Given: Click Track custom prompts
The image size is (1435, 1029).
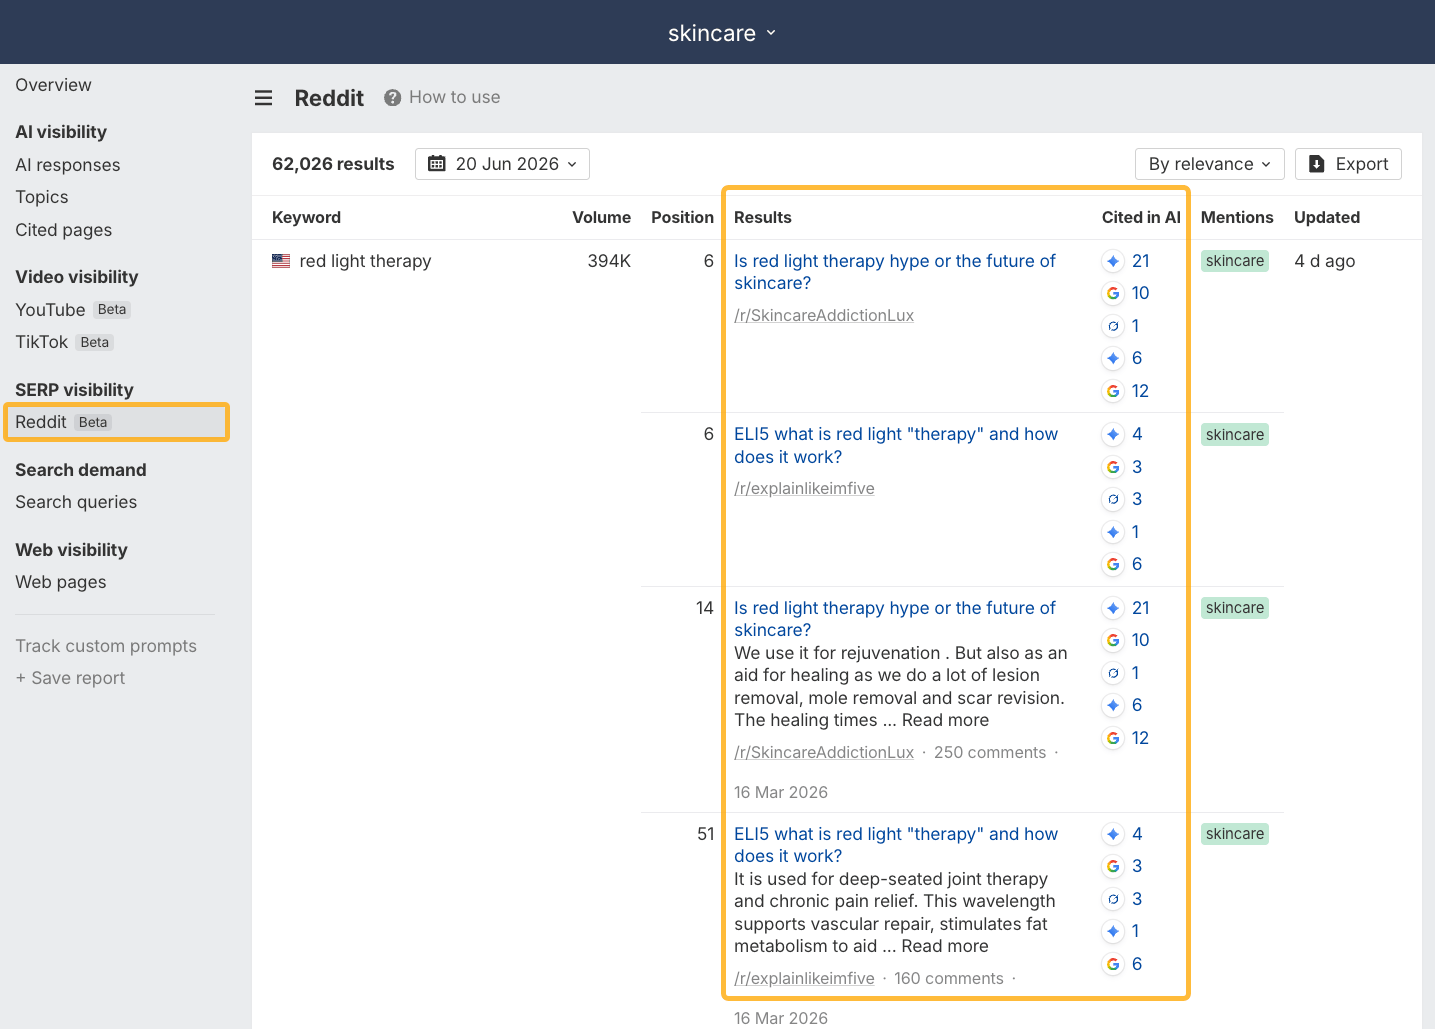Looking at the screenshot, I should point(106,646).
